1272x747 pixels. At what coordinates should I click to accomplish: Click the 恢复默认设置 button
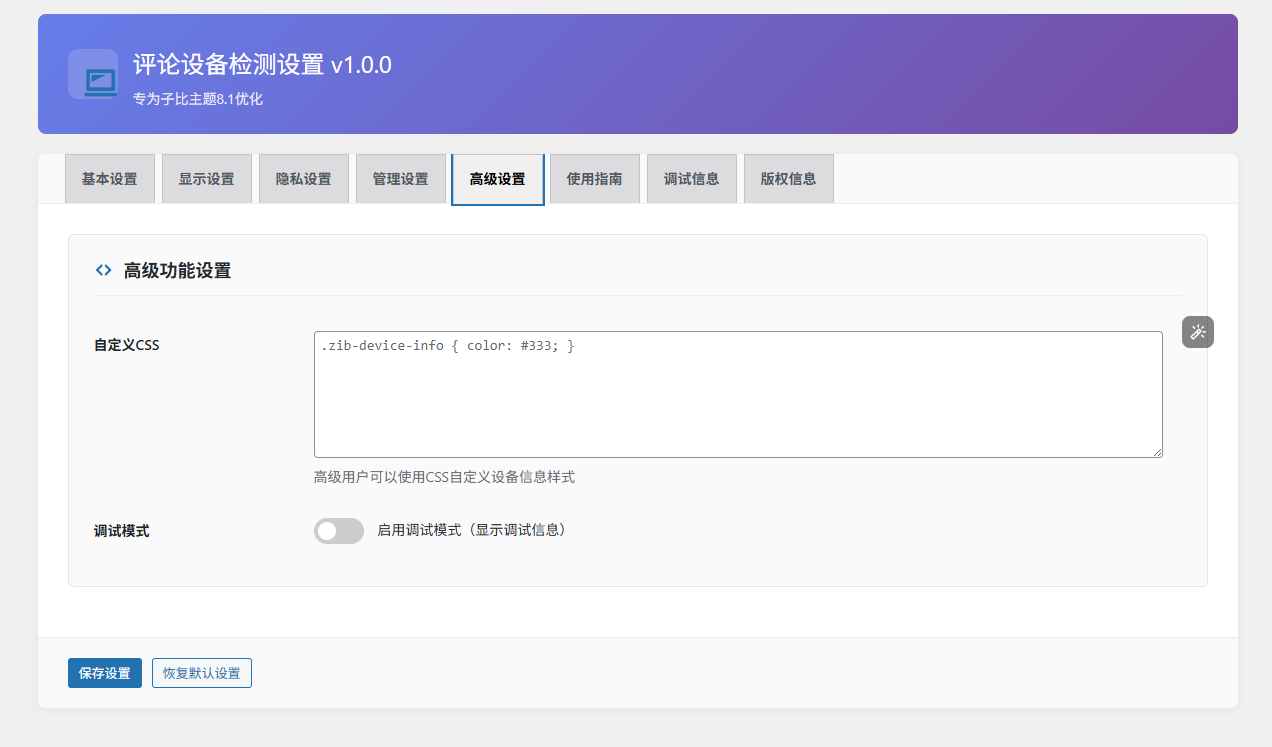[202, 673]
